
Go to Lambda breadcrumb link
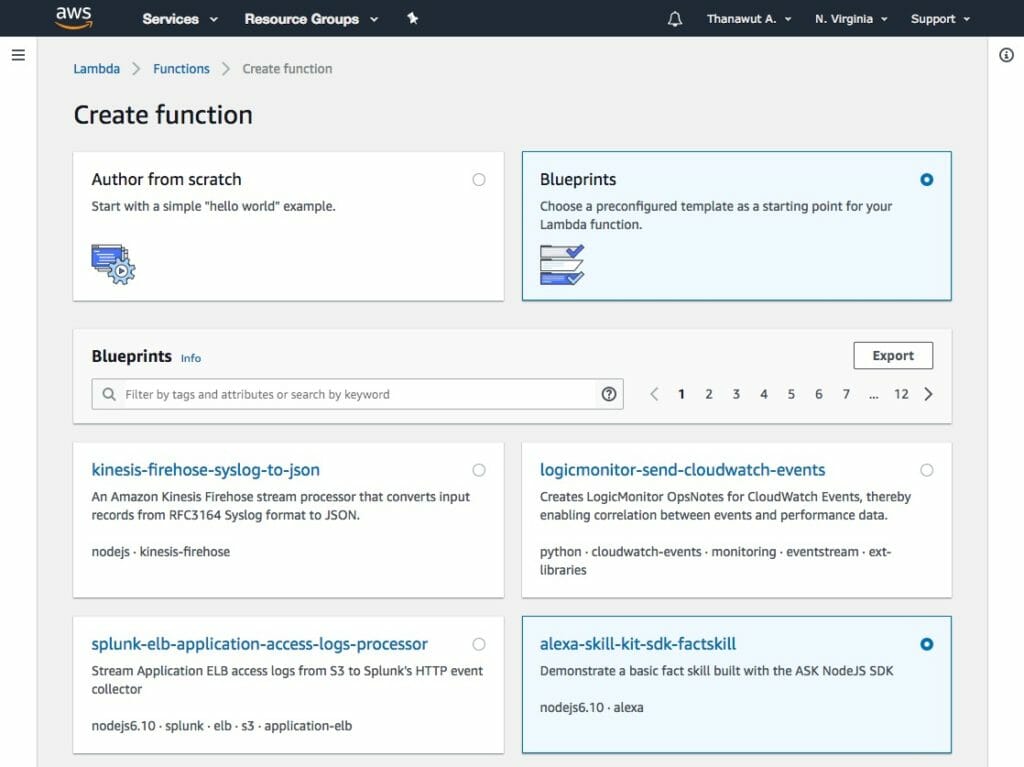(x=97, y=69)
